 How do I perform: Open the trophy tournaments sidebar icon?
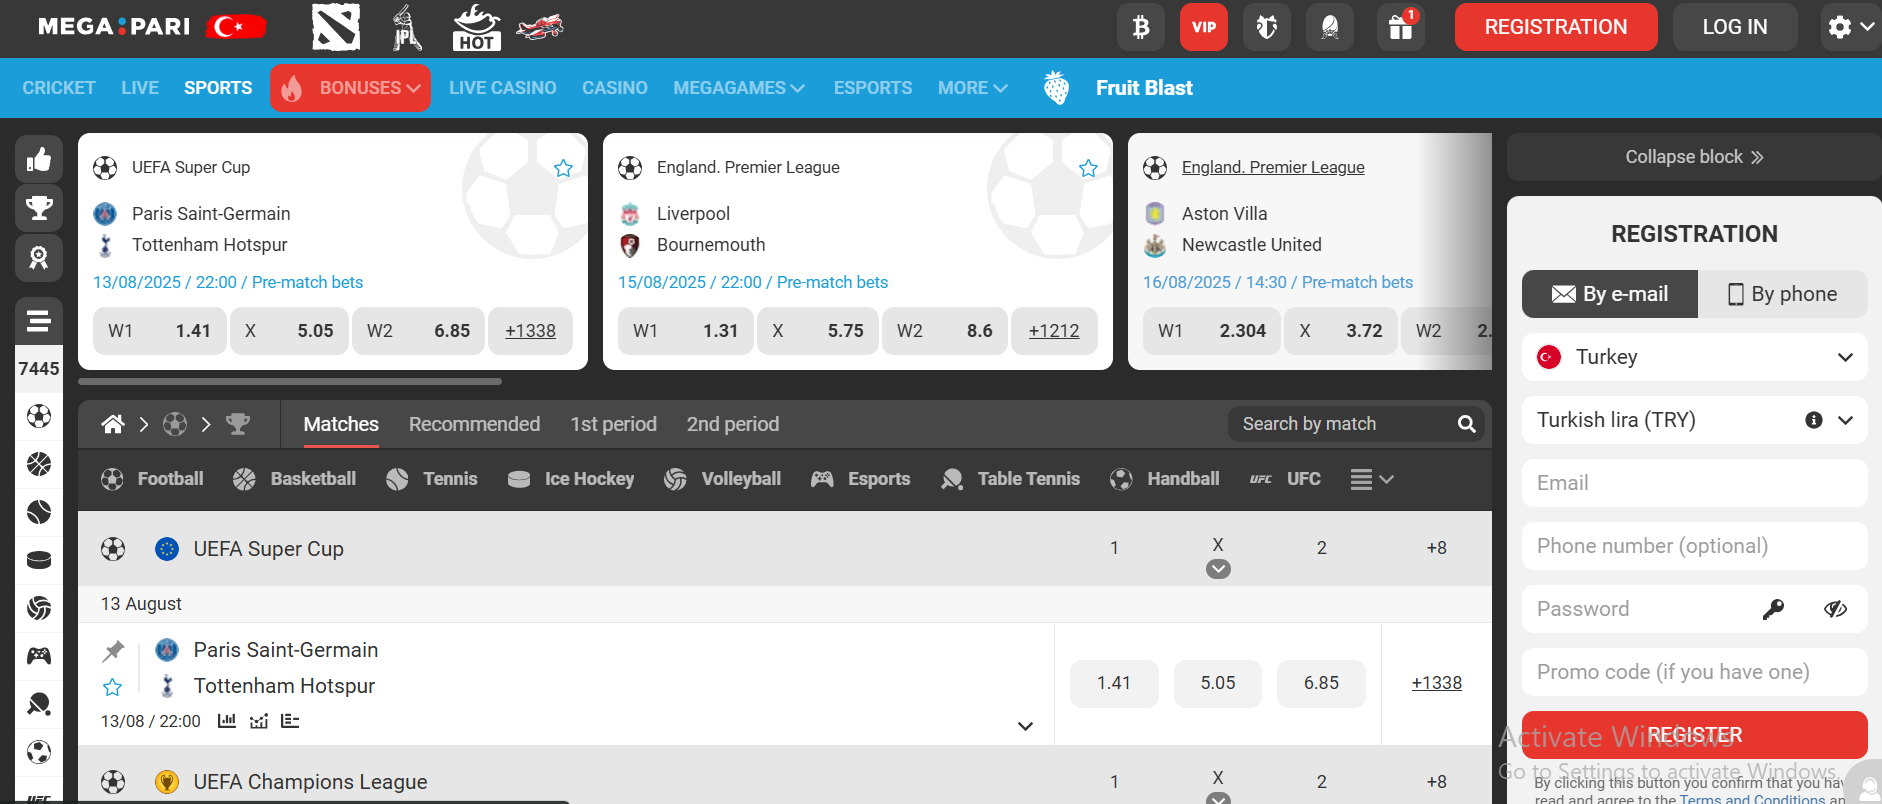(39, 208)
